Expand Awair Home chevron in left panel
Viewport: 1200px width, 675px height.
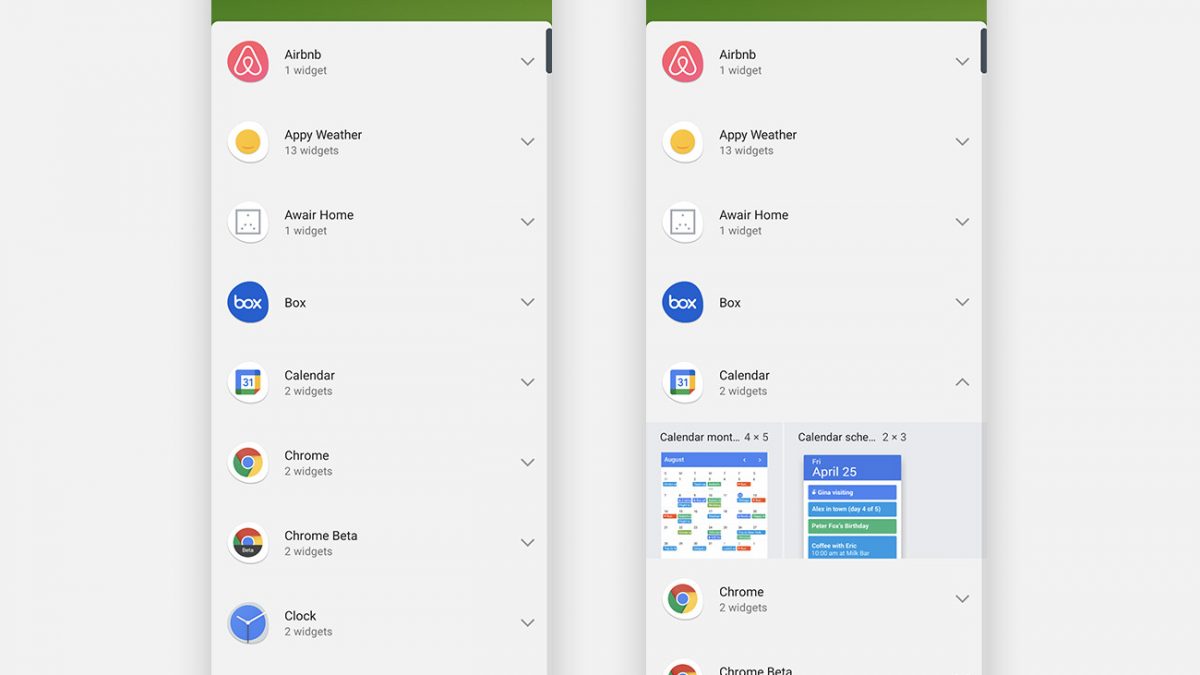pyautogui.click(x=527, y=222)
